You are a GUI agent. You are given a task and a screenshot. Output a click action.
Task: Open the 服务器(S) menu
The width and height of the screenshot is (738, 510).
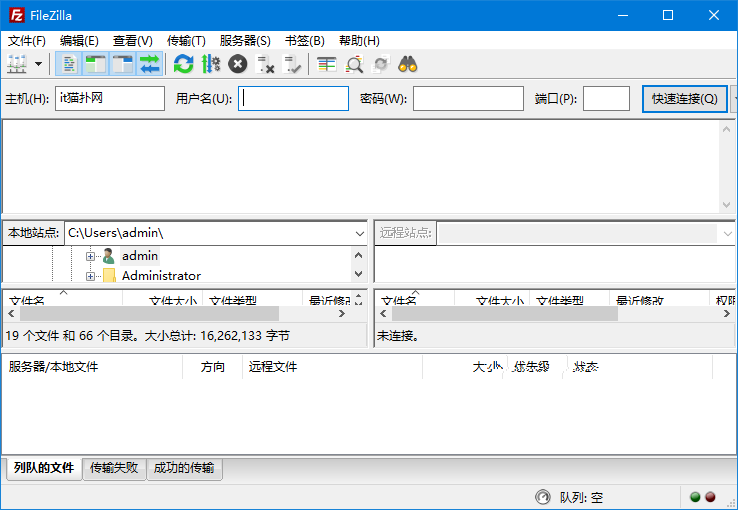(x=245, y=41)
